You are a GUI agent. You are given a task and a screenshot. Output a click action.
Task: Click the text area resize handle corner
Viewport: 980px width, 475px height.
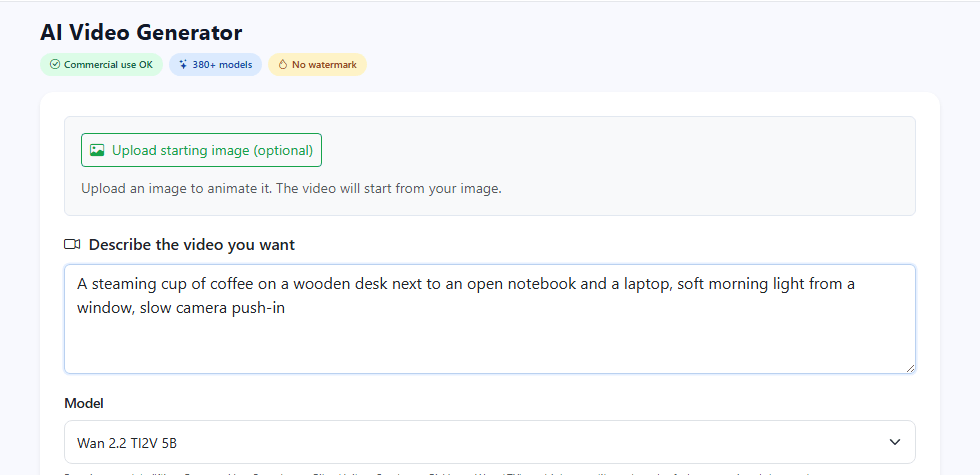click(x=910, y=368)
